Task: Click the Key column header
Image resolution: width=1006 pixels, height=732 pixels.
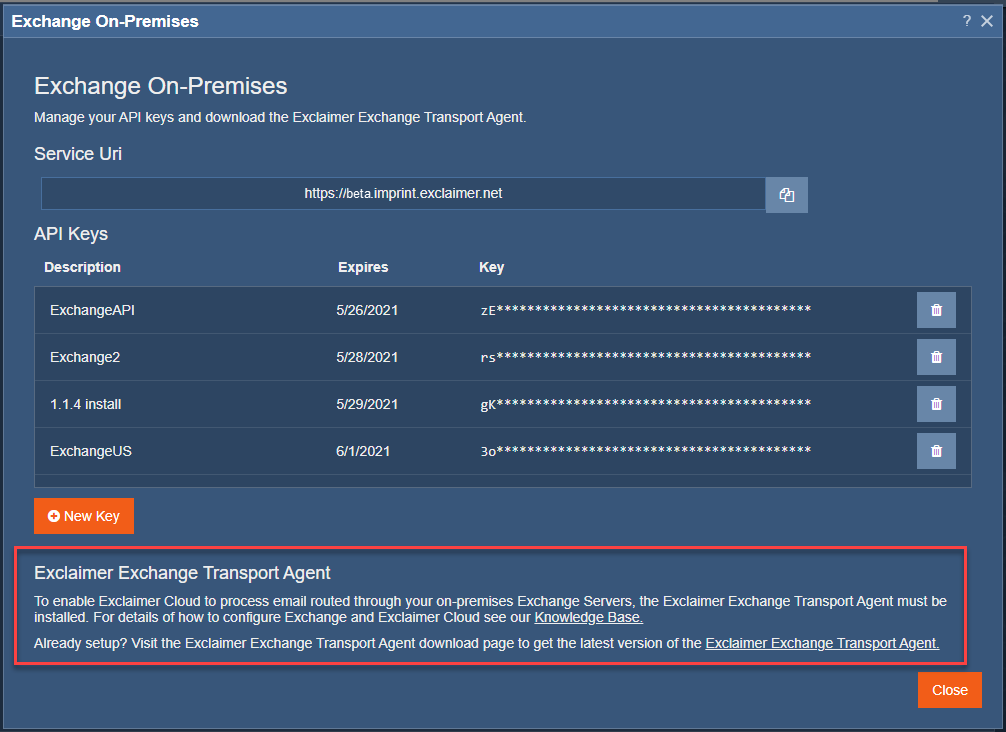Action: 491,267
